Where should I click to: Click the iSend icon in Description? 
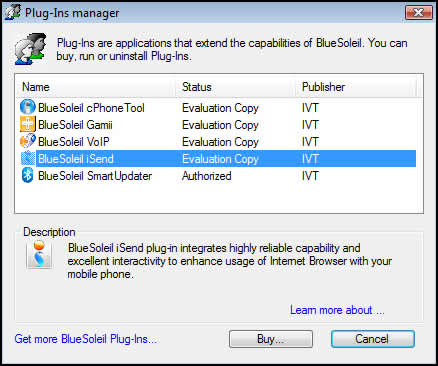pyautogui.click(x=39, y=255)
